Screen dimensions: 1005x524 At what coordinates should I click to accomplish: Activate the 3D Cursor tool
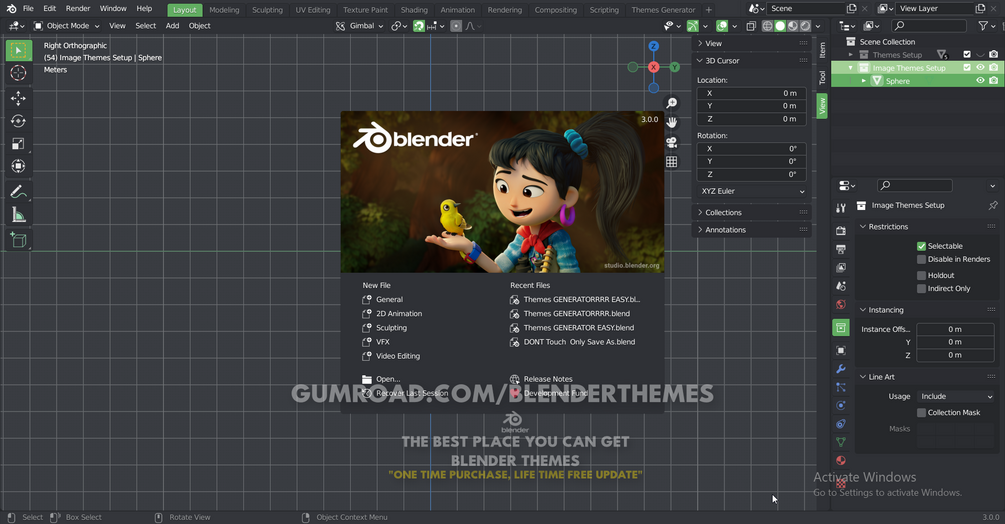point(19,73)
